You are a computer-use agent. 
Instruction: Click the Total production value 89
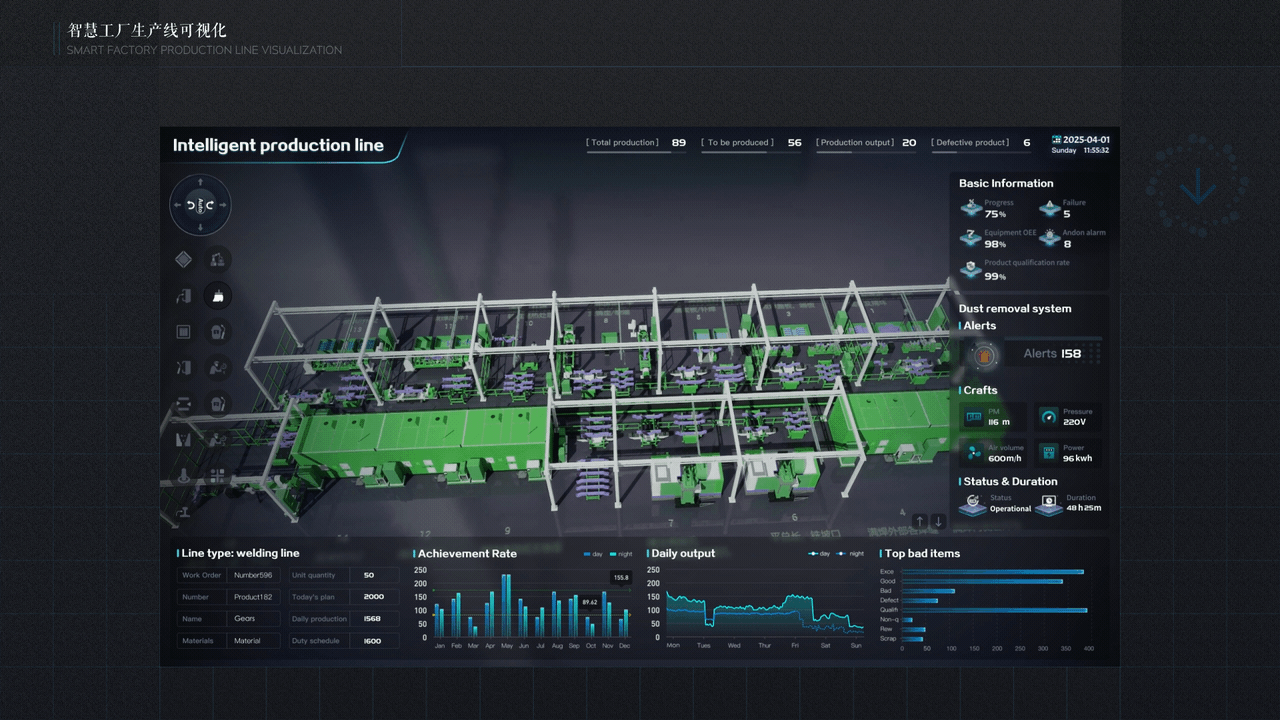coord(679,143)
